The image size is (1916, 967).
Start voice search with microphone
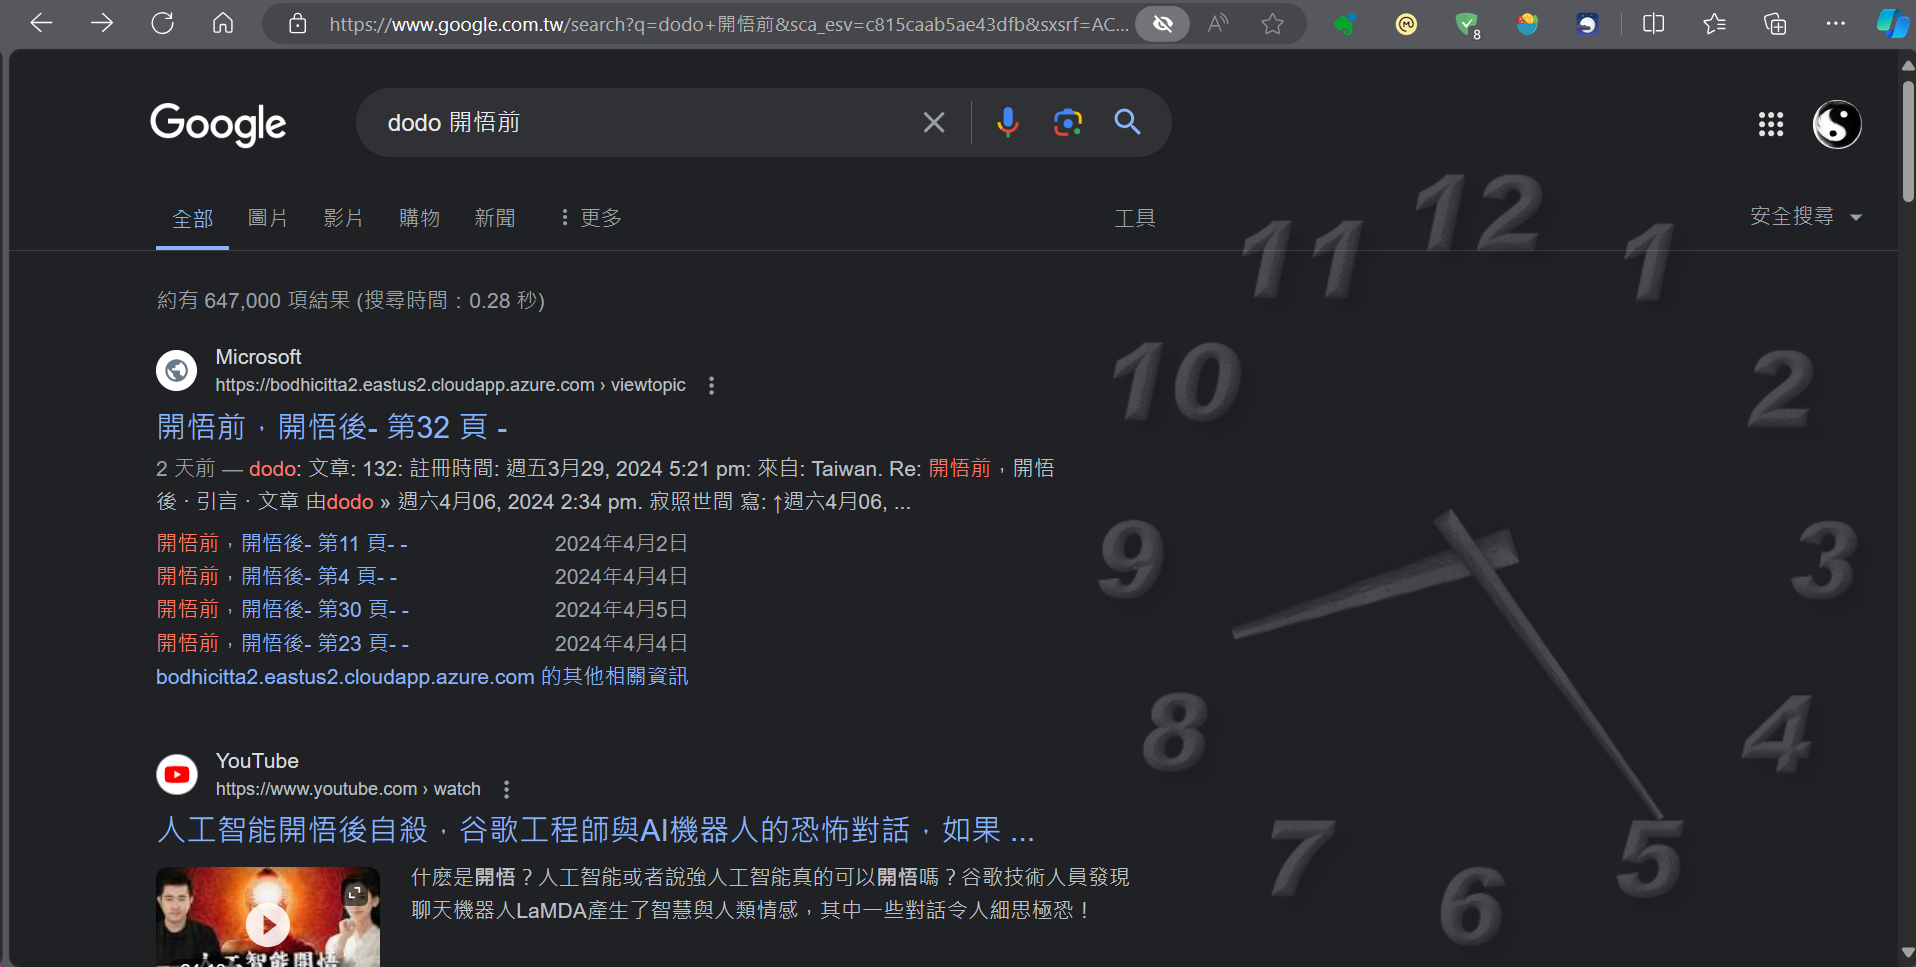click(x=1007, y=122)
